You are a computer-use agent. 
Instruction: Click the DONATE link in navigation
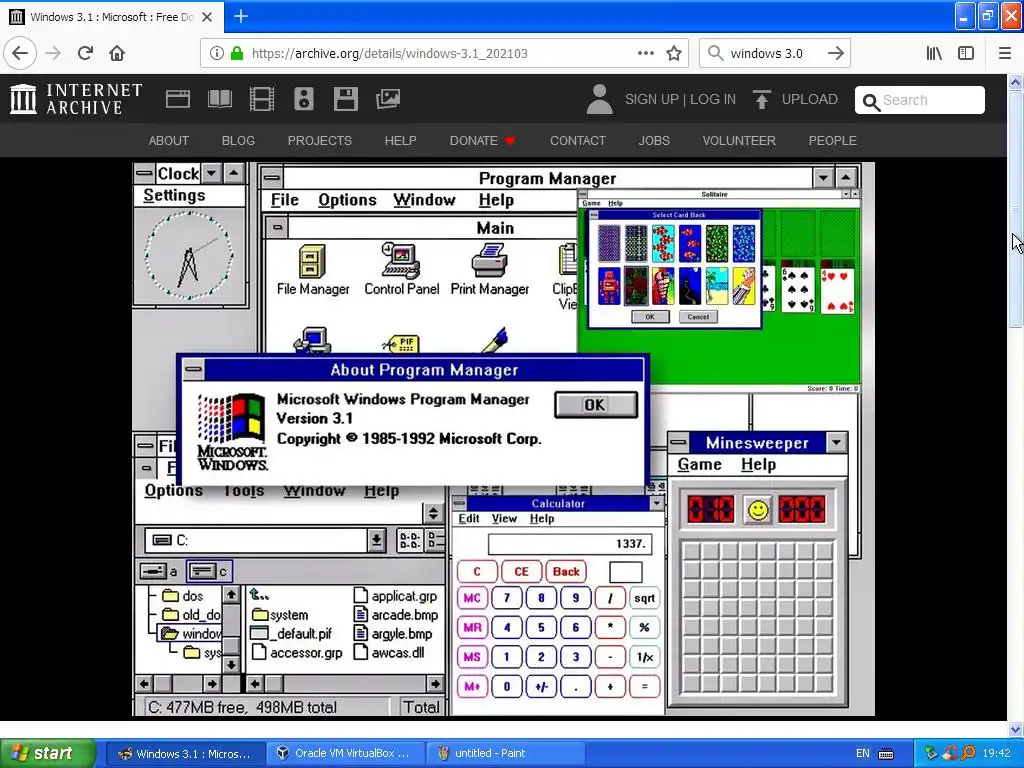tap(482, 140)
